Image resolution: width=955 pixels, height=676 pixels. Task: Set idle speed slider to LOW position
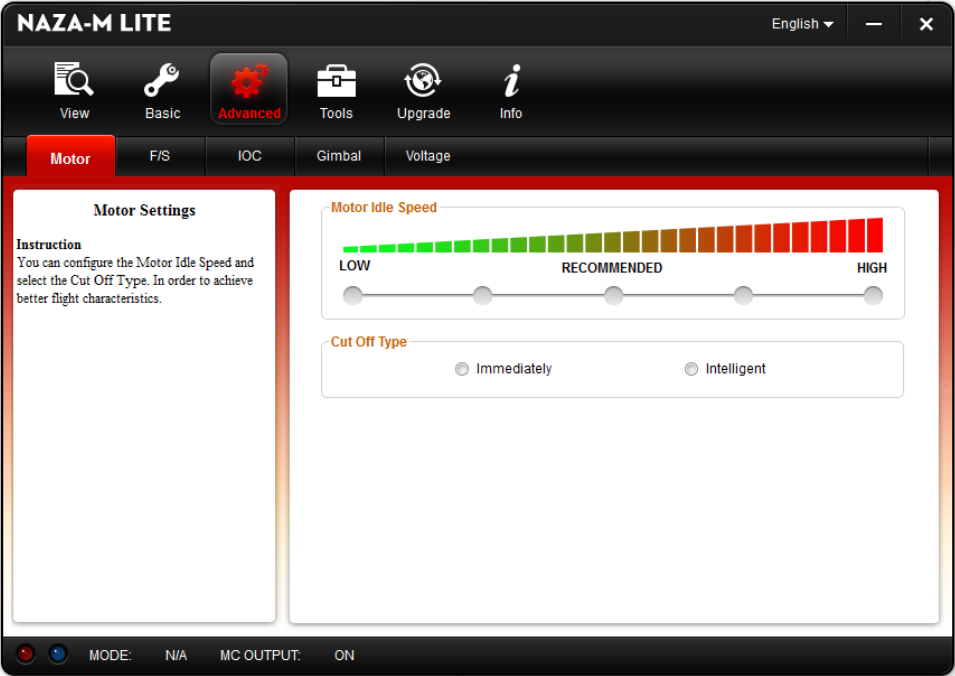click(x=353, y=295)
